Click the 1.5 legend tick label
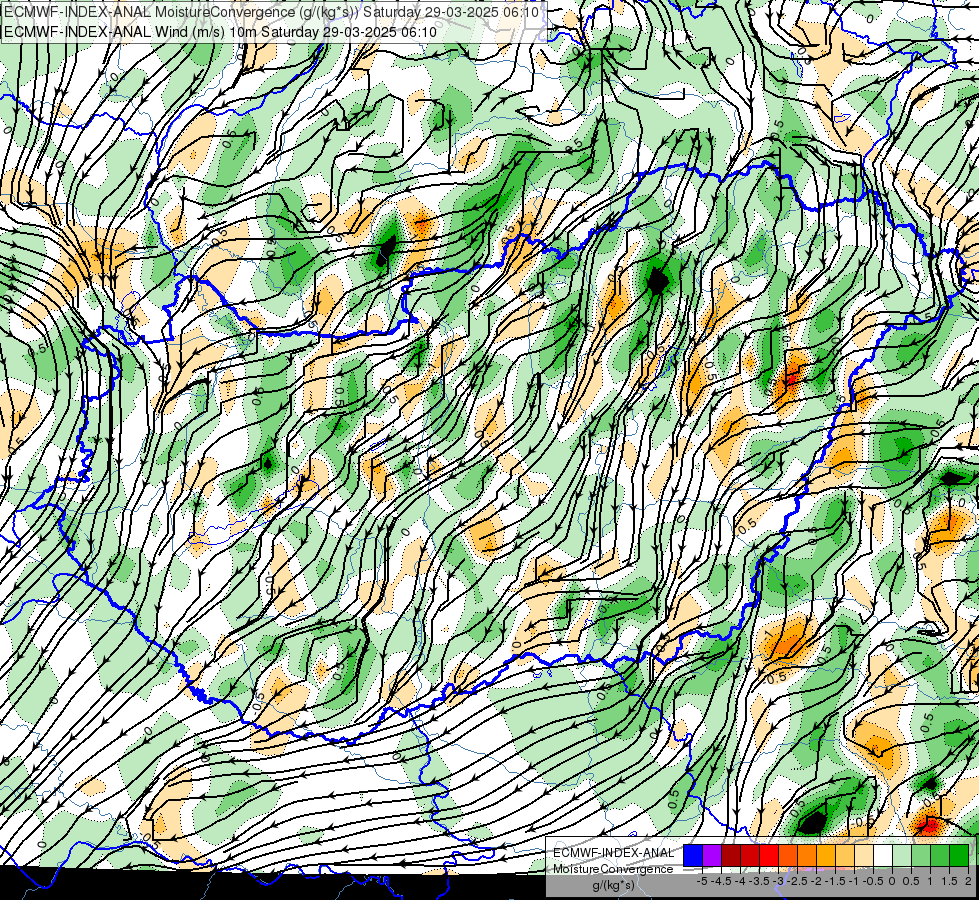 tap(949, 881)
